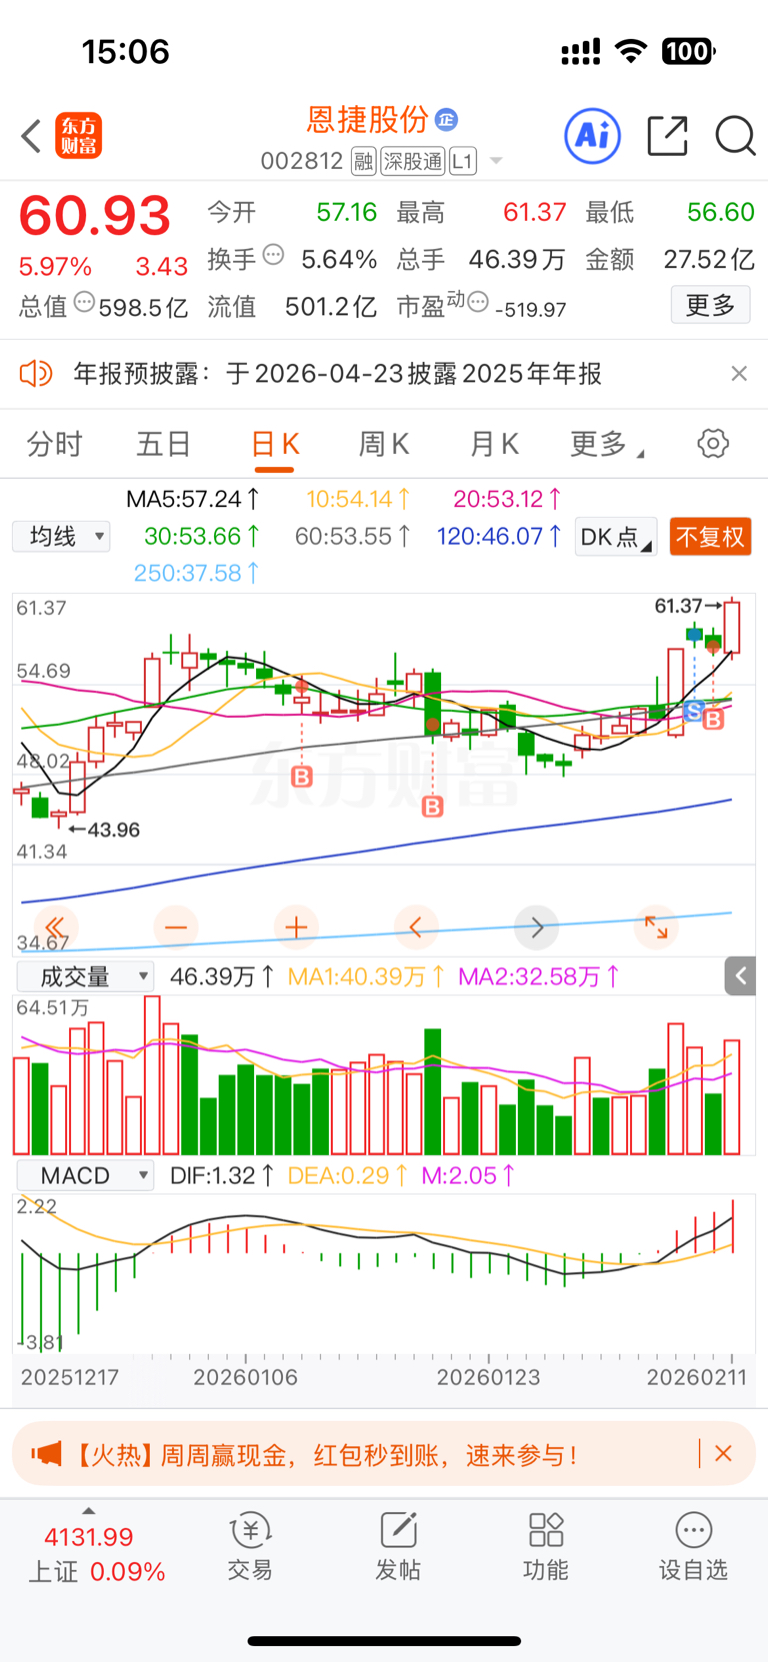
Task: Tap the fullscreen expand chart icon
Action: point(656,927)
